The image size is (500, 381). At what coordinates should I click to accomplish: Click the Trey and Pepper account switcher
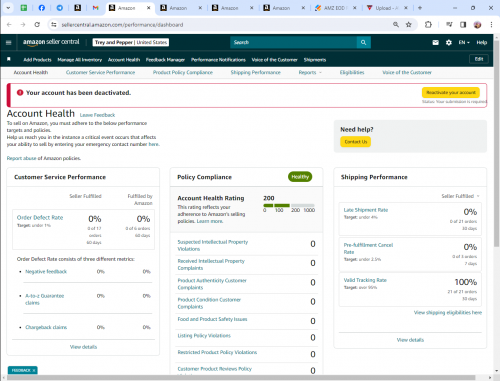(131, 42)
